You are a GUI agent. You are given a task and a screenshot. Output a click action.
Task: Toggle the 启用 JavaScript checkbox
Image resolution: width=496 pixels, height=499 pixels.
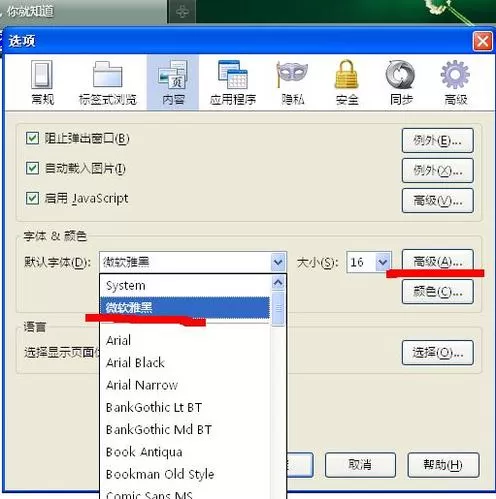point(32,198)
